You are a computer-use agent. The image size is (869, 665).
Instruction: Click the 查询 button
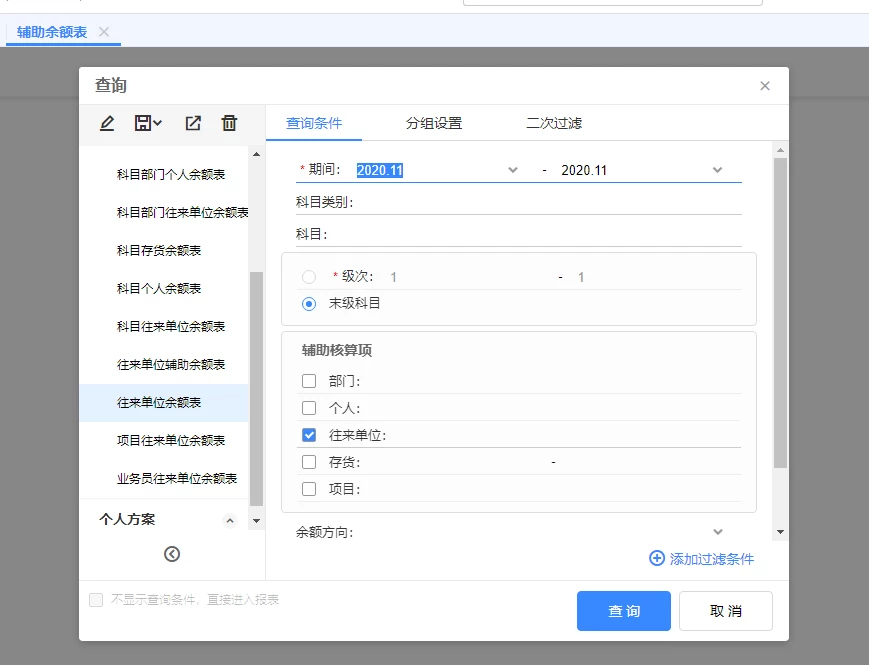tap(624, 611)
